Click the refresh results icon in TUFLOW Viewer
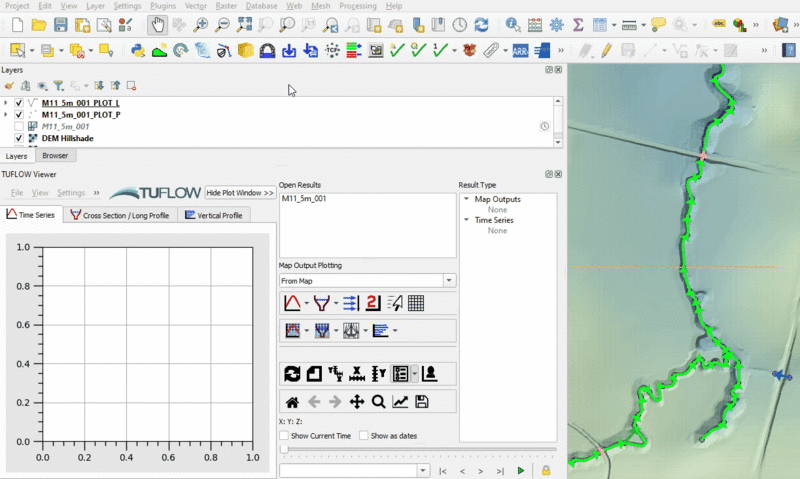The image size is (800, 479). (292, 374)
